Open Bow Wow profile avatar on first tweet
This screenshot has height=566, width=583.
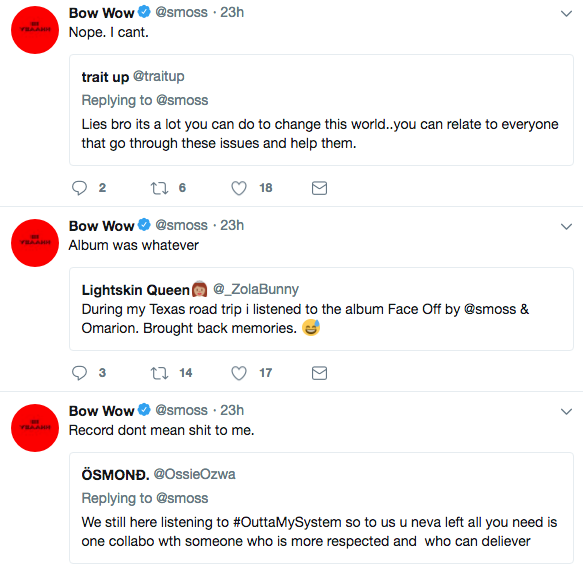coord(35,30)
